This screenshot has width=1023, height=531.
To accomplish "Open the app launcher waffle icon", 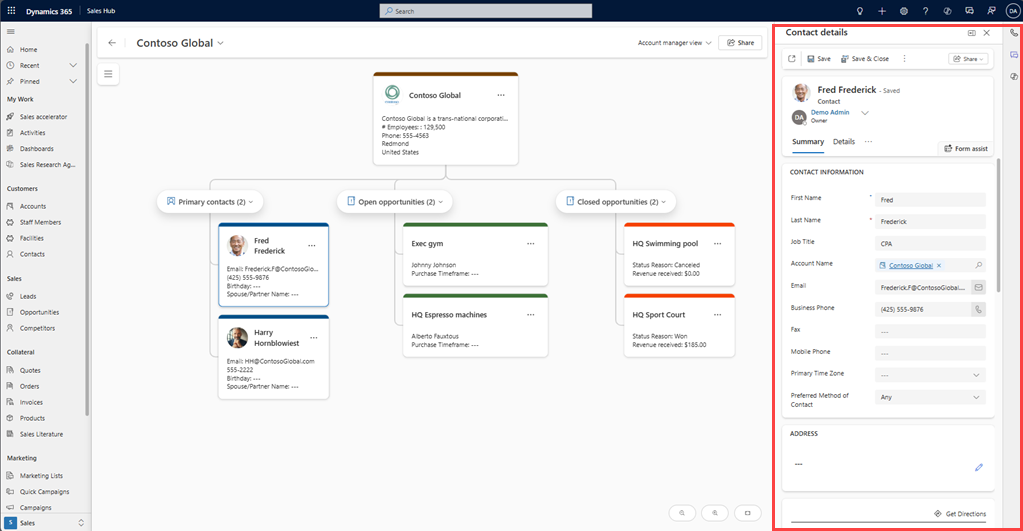I will pyautogui.click(x=11, y=11).
